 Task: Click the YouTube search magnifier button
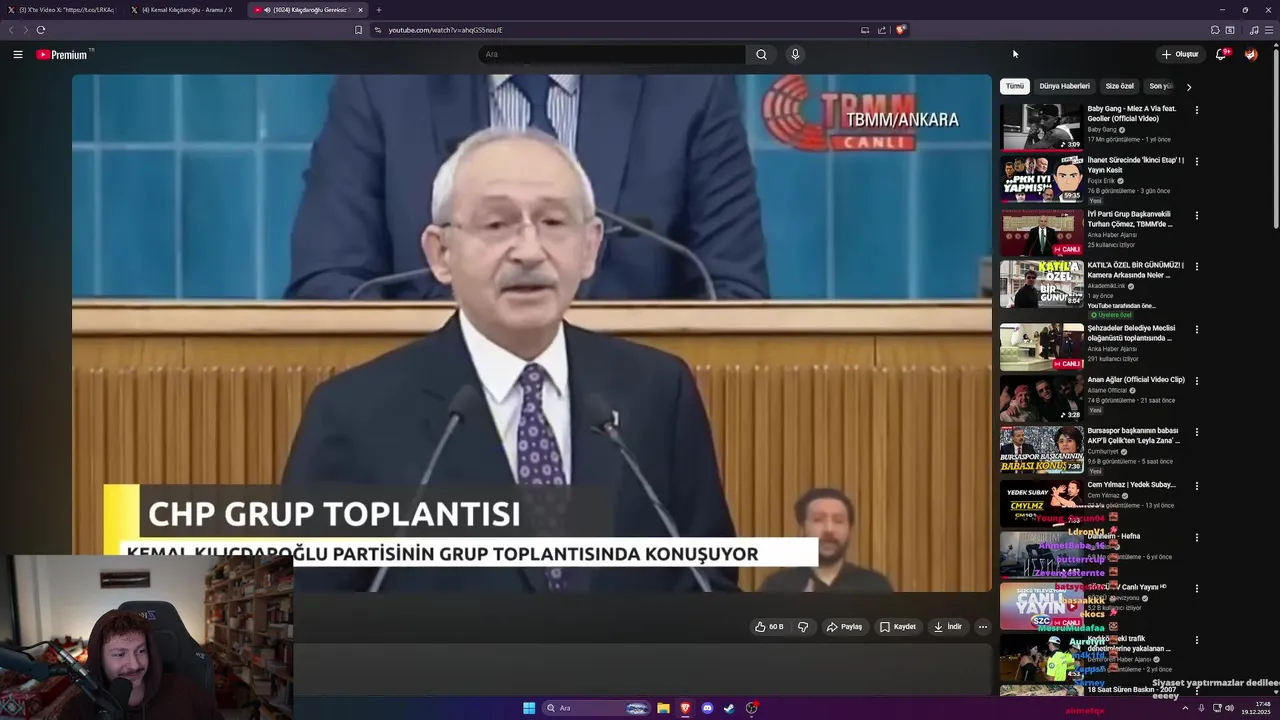(761, 54)
